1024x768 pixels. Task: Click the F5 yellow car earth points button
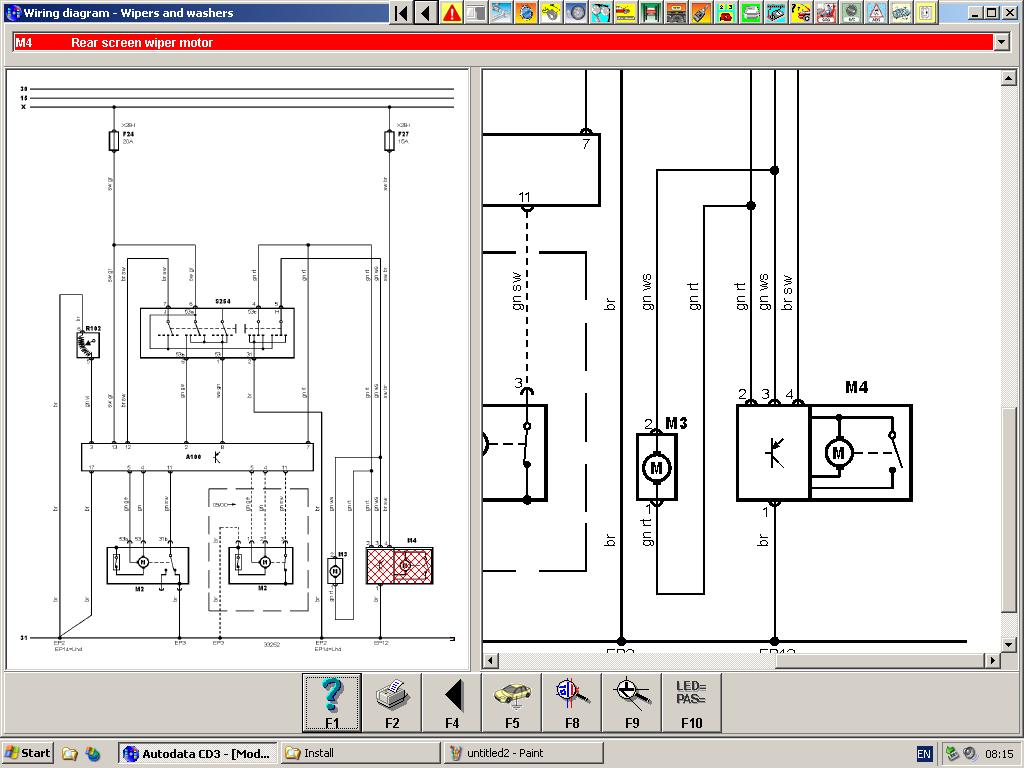(512, 702)
